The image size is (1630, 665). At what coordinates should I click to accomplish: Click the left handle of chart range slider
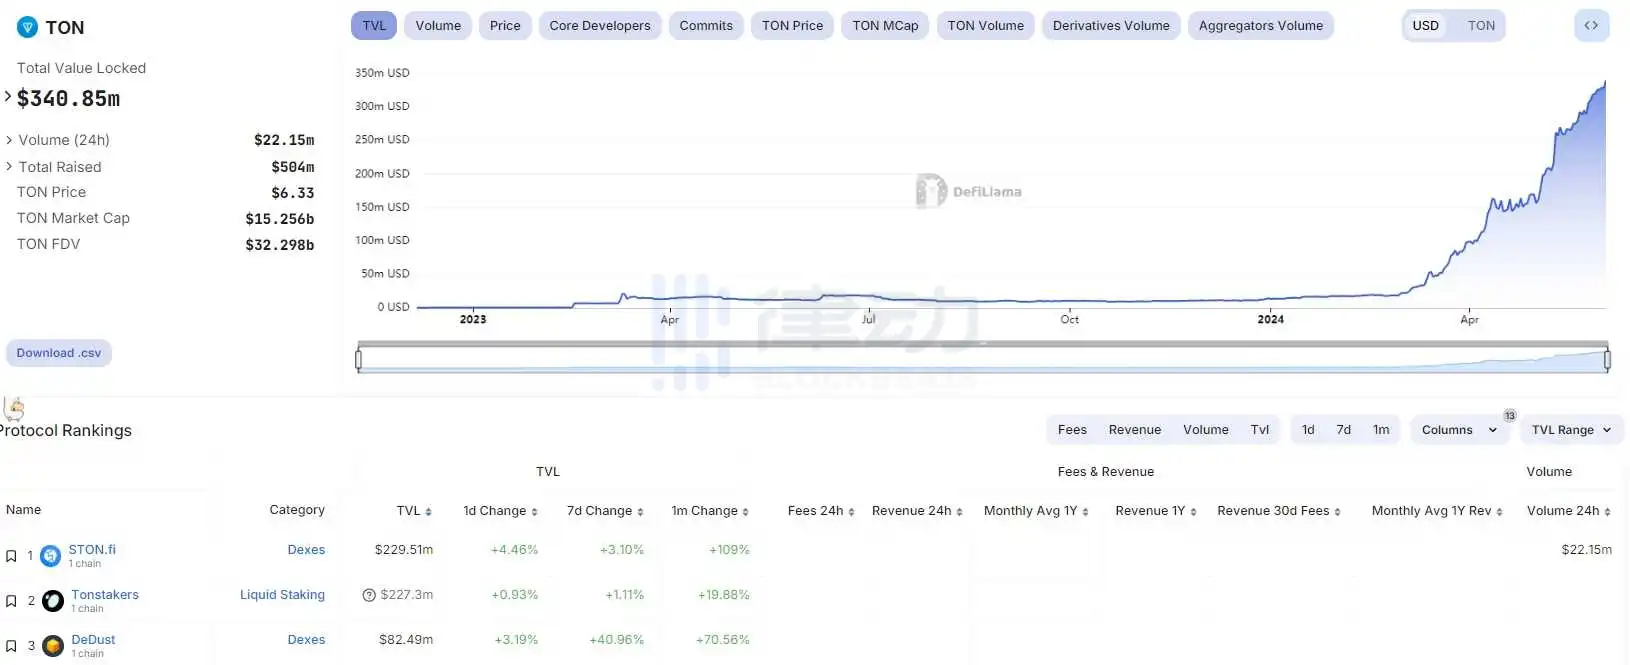(358, 359)
